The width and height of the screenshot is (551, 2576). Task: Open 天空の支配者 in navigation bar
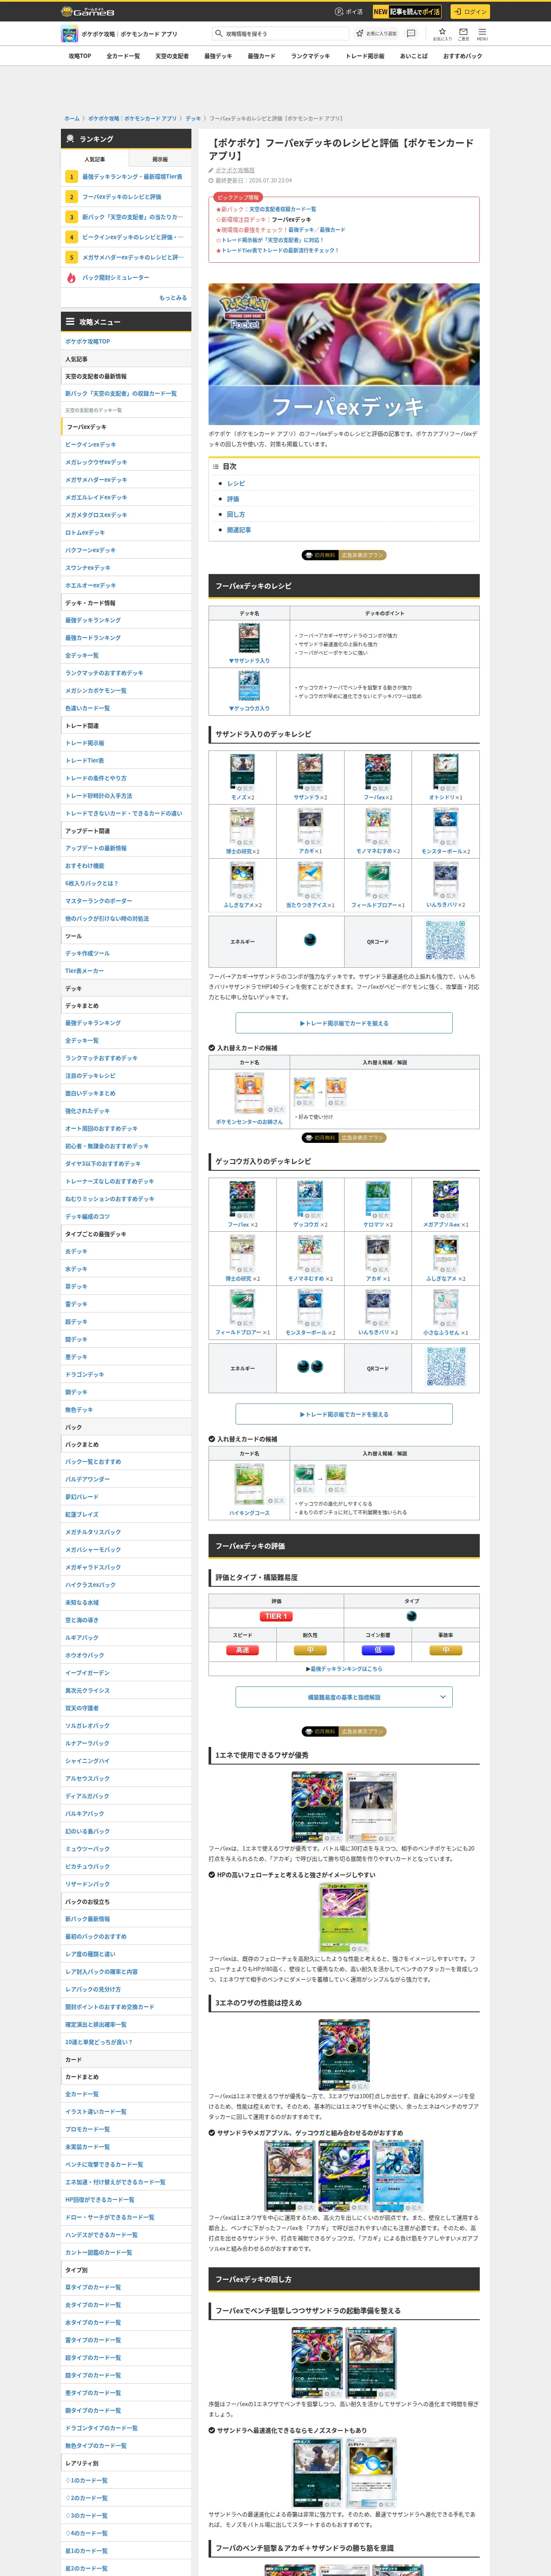(172, 56)
